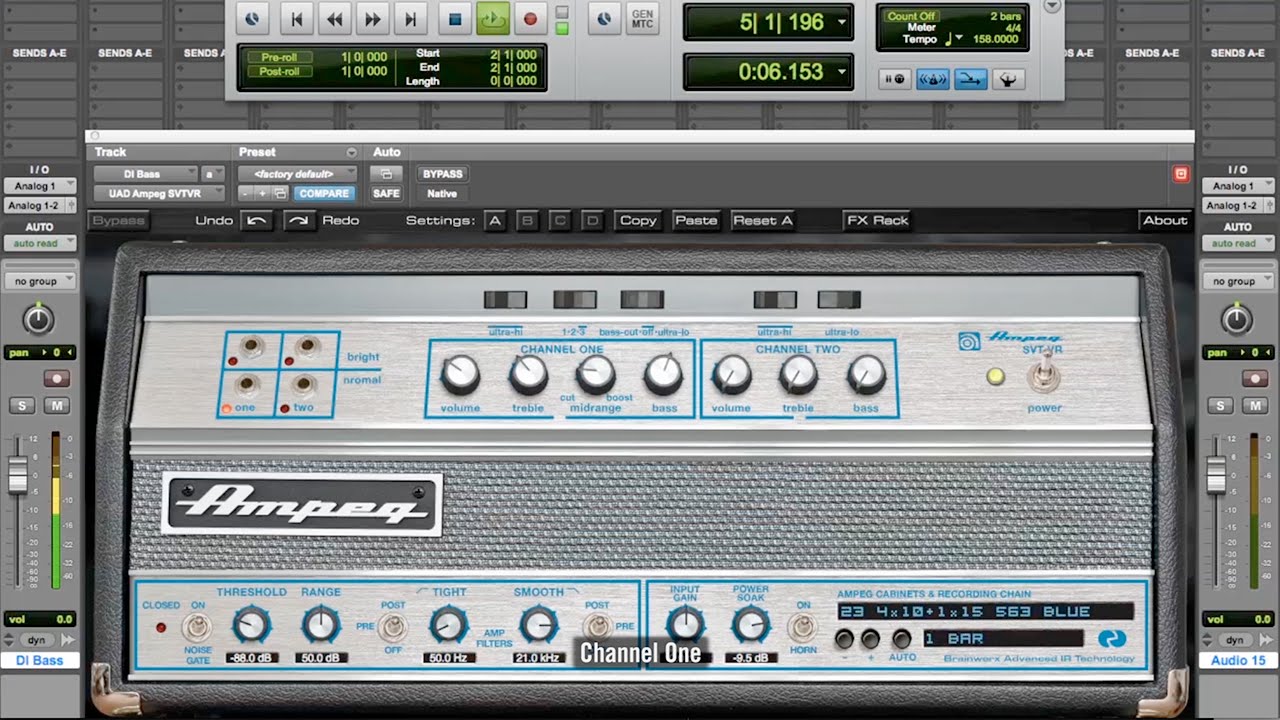
Task: Open the left channel 'auto read' automation selector
Action: pos(40,243)
